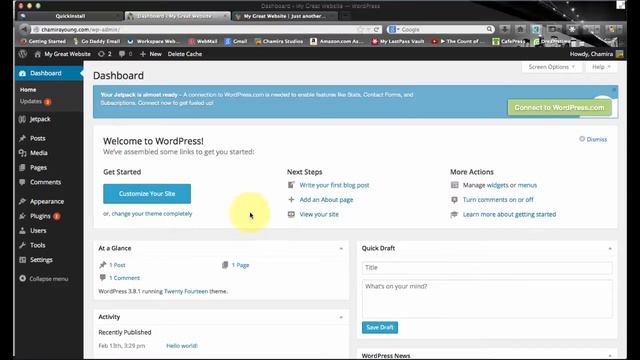Screen dimensions: 640x360
Task: Collapse the At a Glance box
Action: tap(341, 248)
